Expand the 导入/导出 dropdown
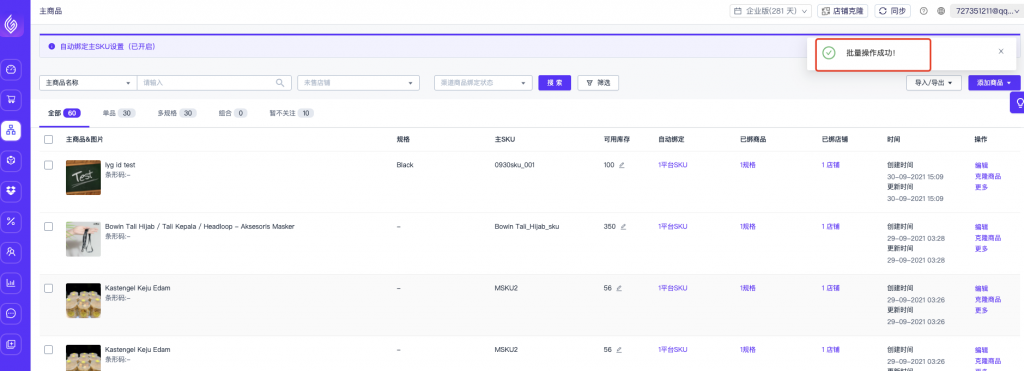Image resolution: width=1024 pixels, height=371 pixels. (x=933, y=83)
